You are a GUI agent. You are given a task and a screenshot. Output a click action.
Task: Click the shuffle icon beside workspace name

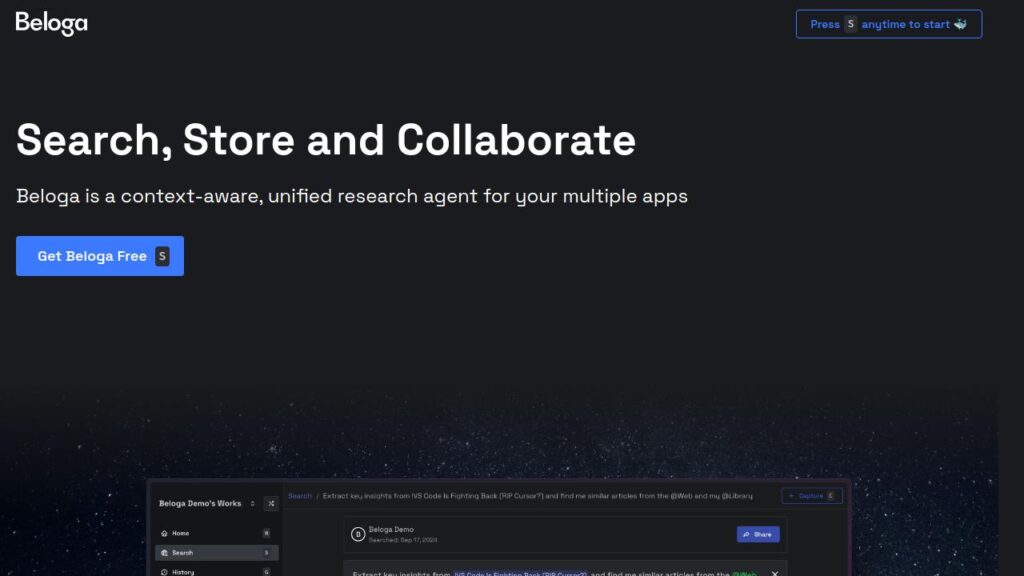click(271, 503)
